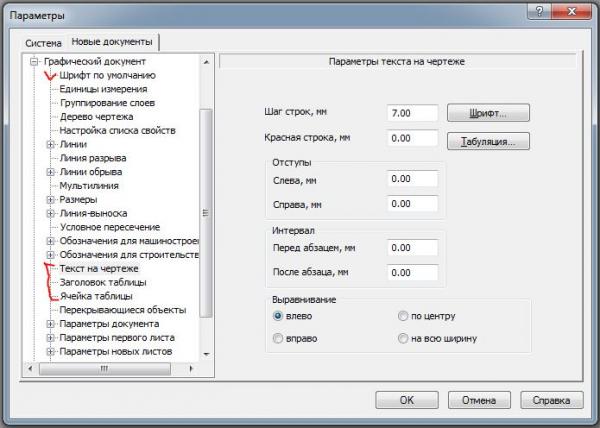Click the tree's vertical scrollbar down arrow

pyautogui.click(x=206, y=354)
